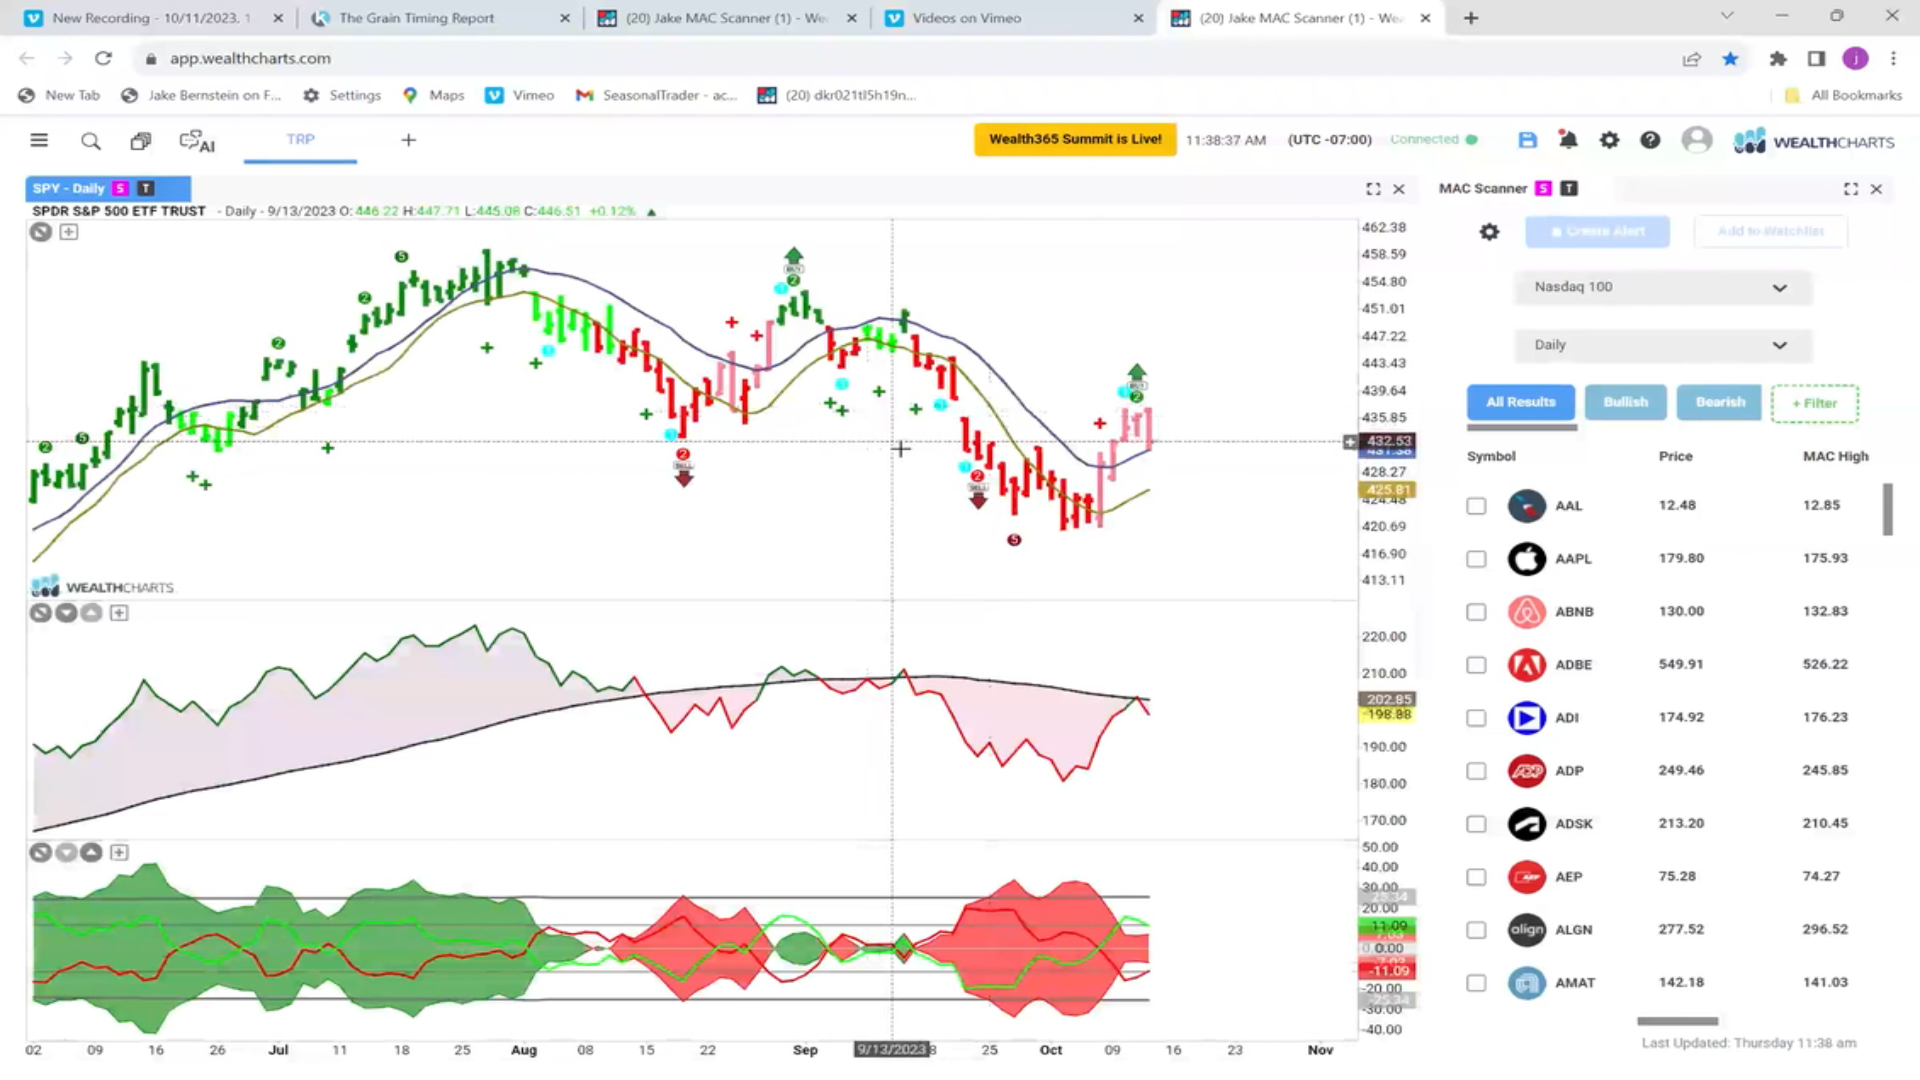
Task: Maximize the MAC Scanner panel
Action: 1851,189
